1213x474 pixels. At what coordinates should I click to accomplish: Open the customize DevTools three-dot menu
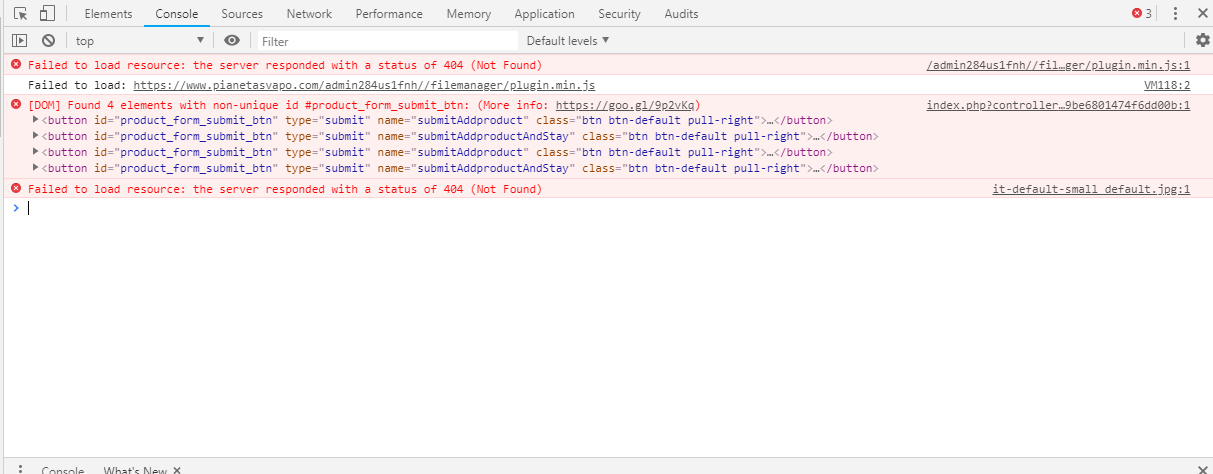click(x=1175, y=14)
